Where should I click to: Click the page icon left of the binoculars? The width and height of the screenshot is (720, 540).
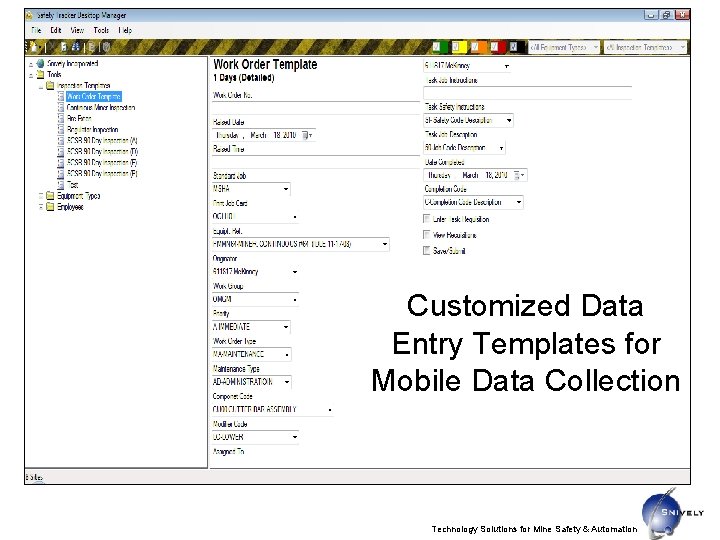point(64,47)
